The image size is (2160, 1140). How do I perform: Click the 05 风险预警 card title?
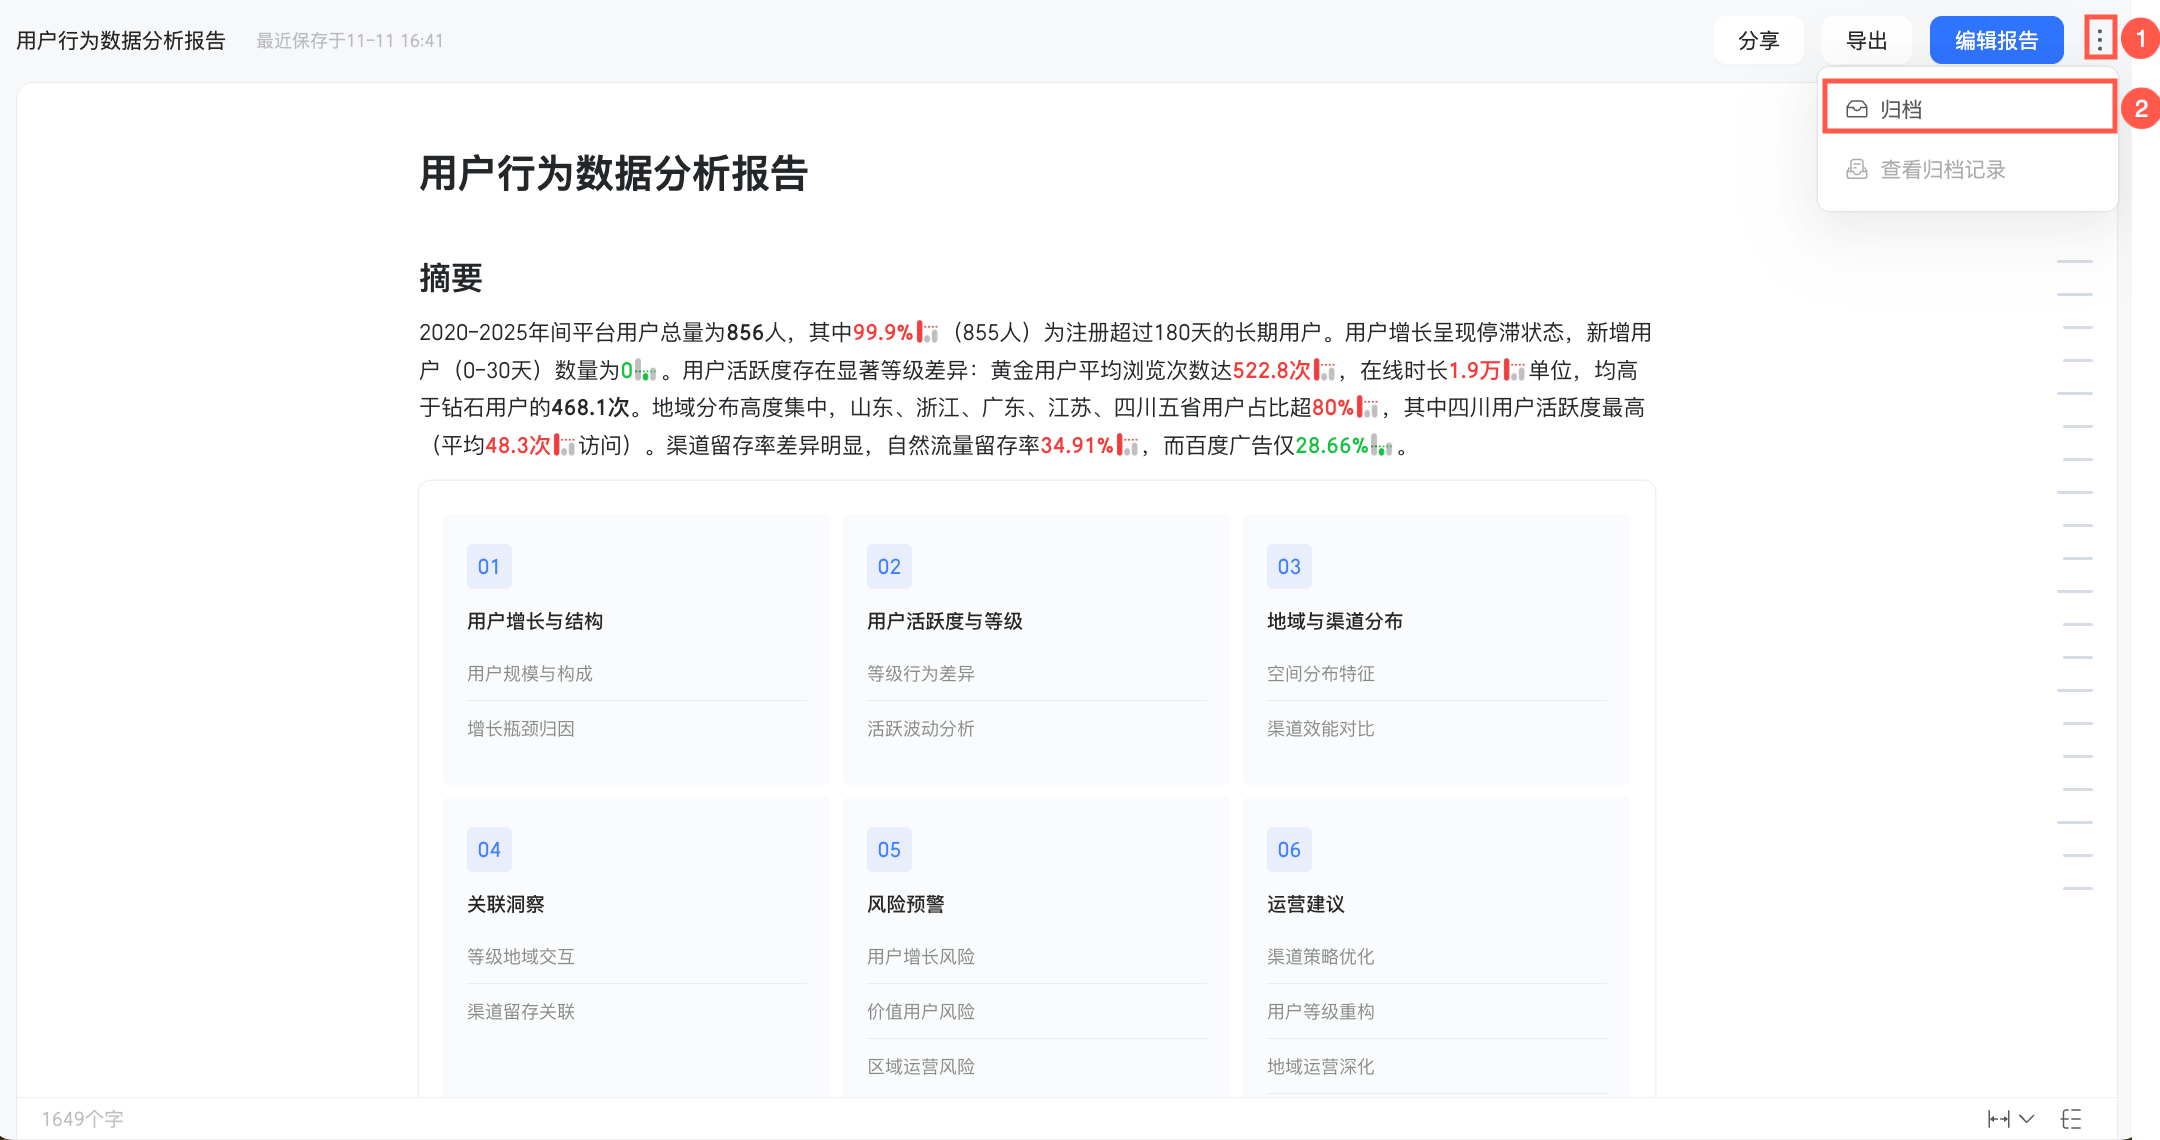point(906,904)
